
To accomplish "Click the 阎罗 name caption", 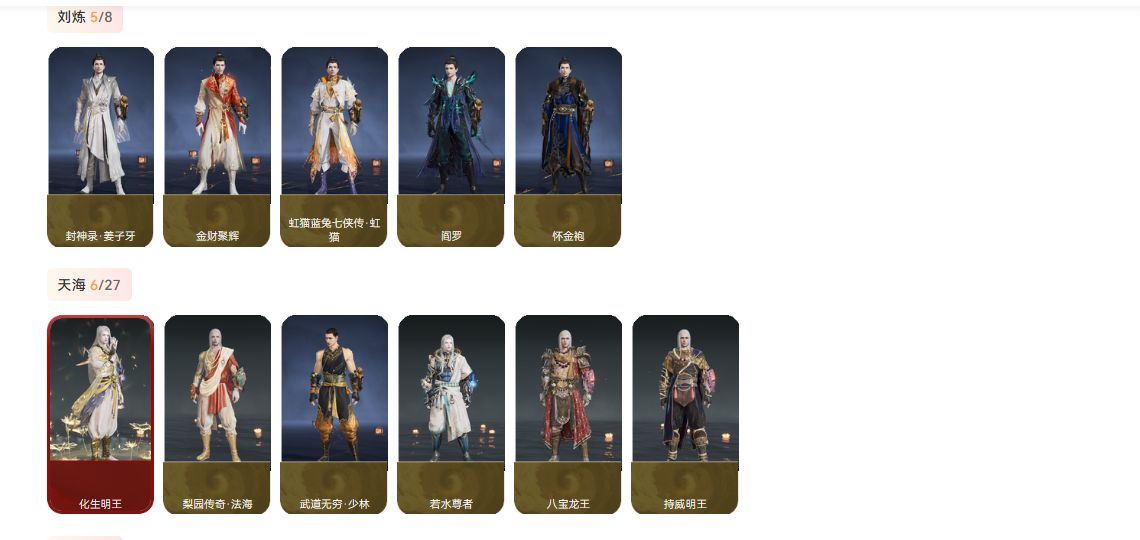I will (x=451, y=236).
